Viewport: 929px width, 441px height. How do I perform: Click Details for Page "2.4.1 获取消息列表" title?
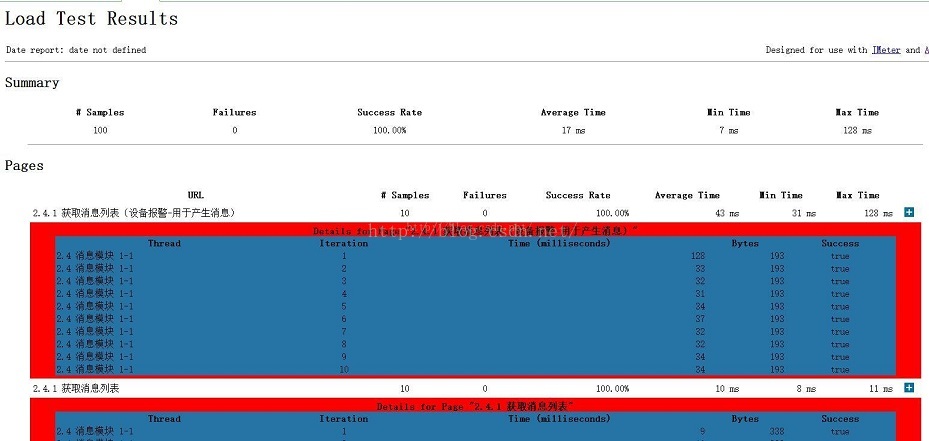(477, 407)
